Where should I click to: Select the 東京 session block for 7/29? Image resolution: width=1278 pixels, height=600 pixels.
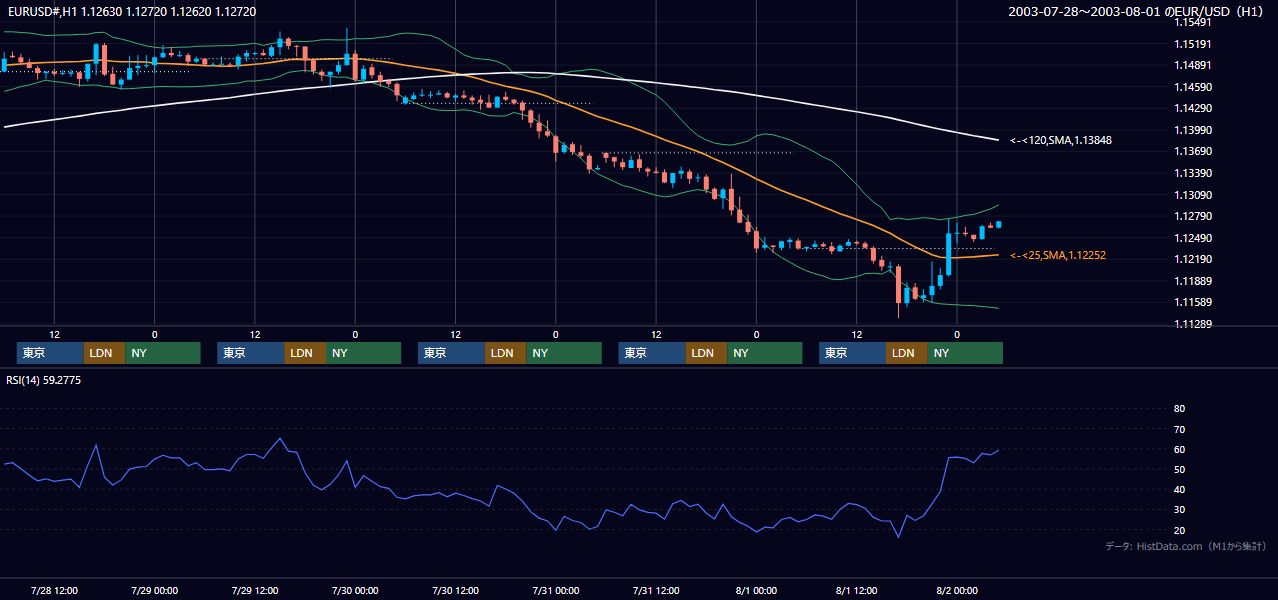[x=251, y=353]
